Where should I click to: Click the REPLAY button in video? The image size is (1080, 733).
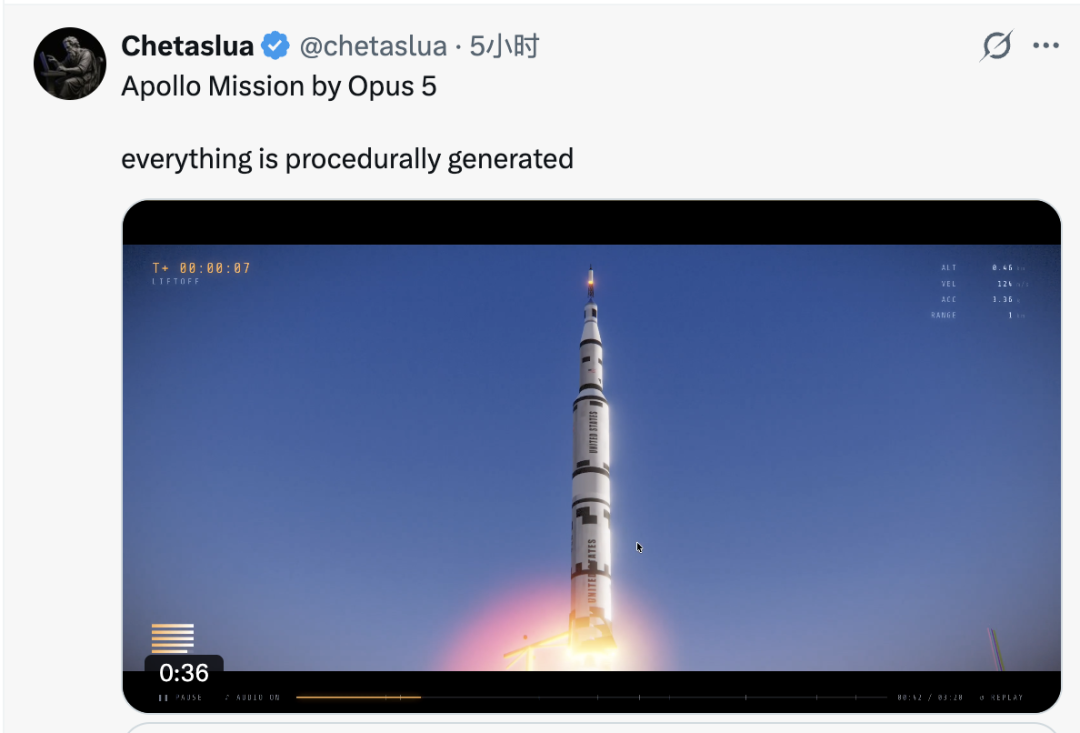(1001, 697)
